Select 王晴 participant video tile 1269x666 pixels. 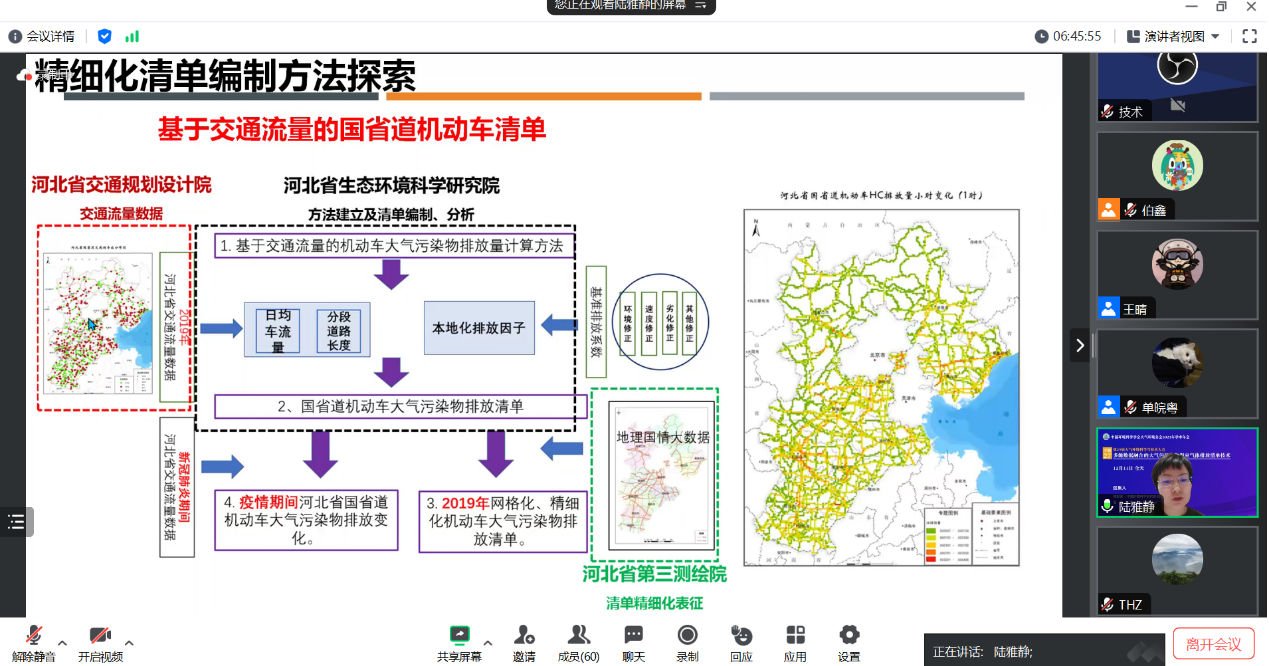tap(1178, 275)
